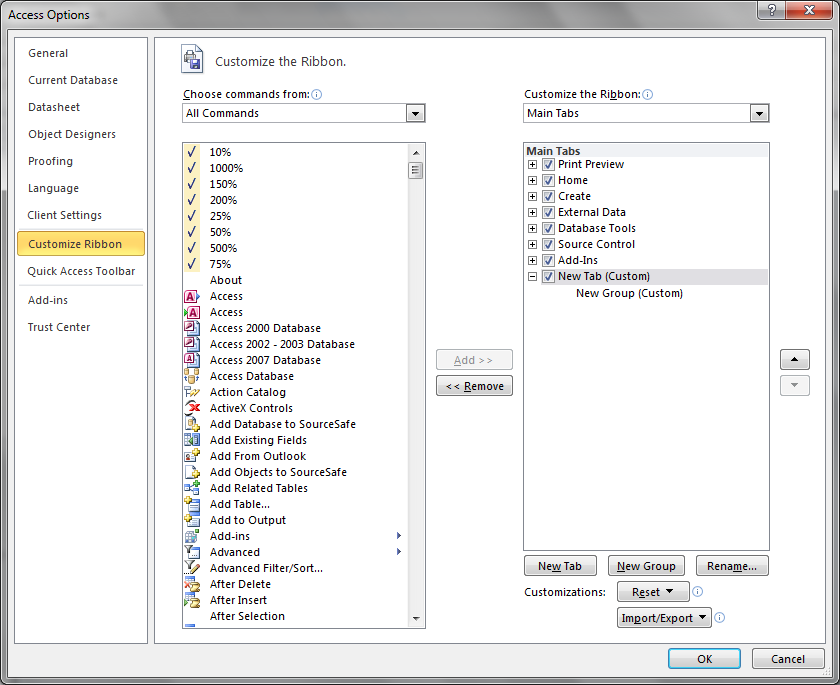The image size is (840, 685).
Task: Select New Group (Custom) in the tree
Action: click(x=629, y=293)
